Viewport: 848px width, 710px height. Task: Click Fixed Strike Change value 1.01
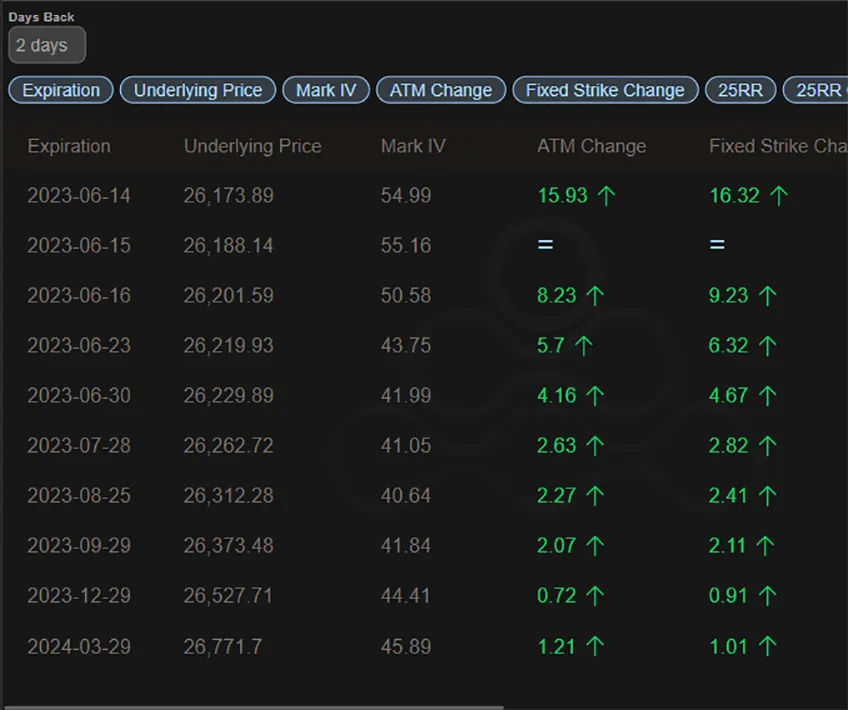(728, 646)
